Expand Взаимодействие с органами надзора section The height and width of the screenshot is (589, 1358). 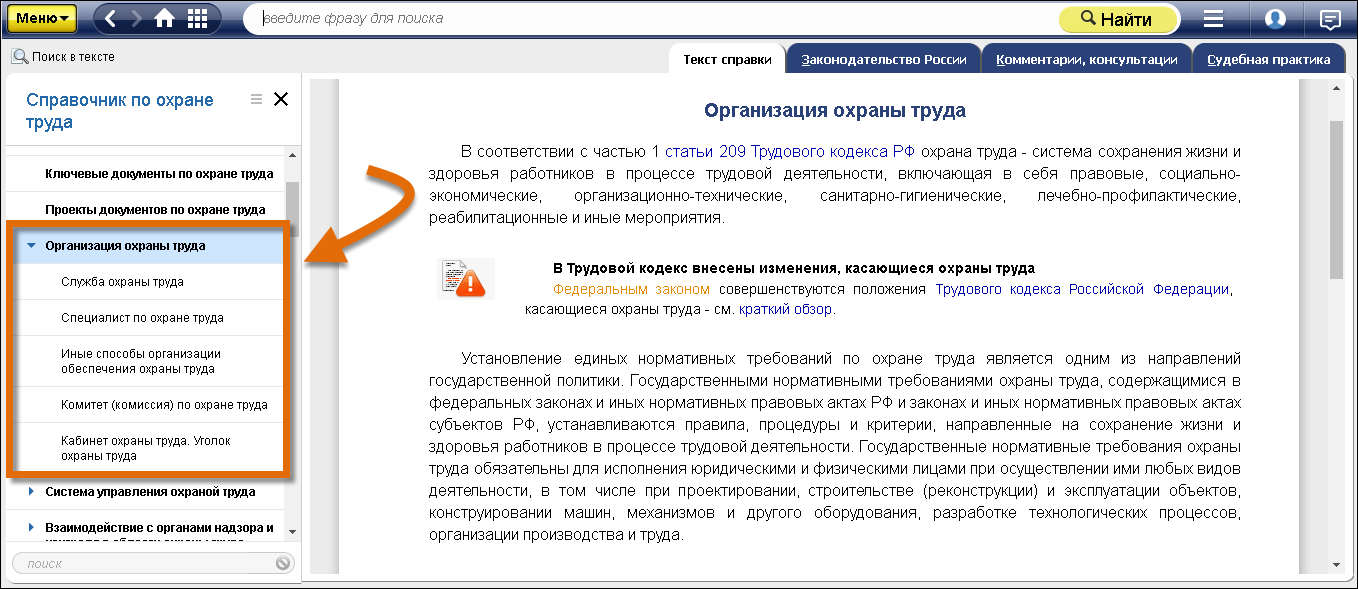(32, 527)
